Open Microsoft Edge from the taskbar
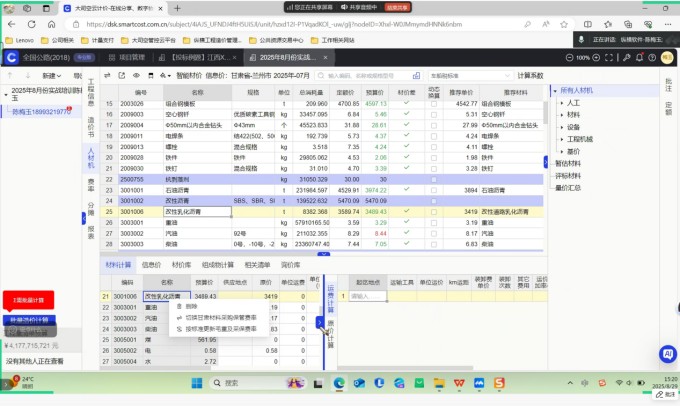The width and height of the screenshot is (680, 406). (x=337, y=384)
